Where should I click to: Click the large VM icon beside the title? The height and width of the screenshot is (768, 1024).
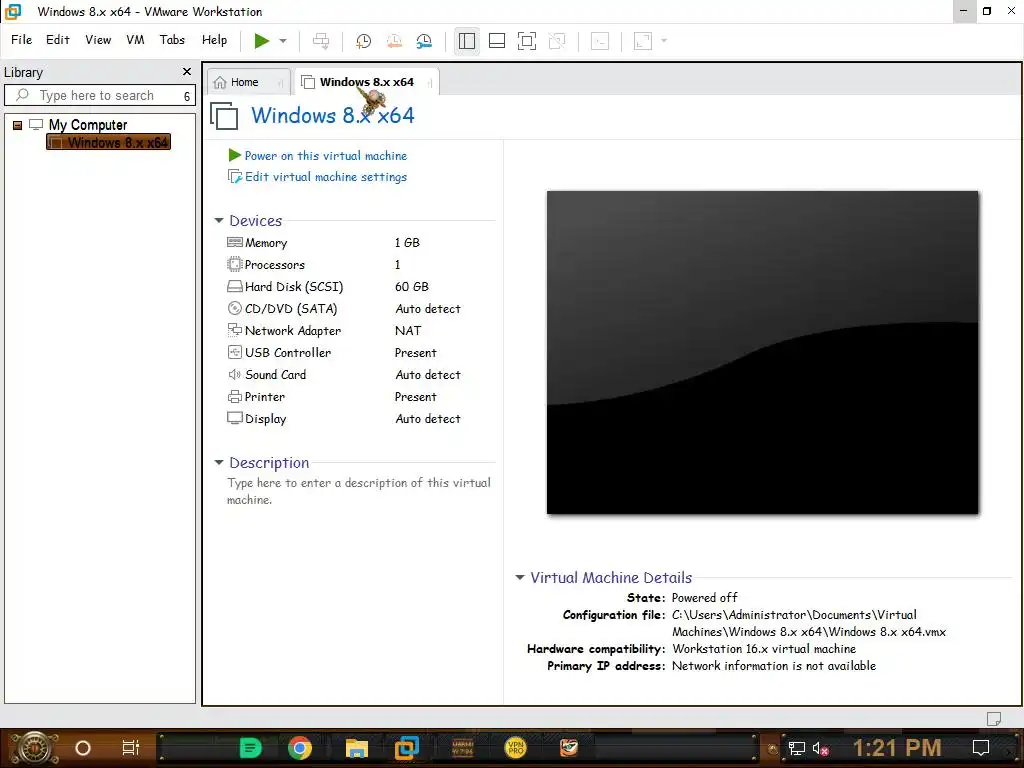[x=224, y=116]
